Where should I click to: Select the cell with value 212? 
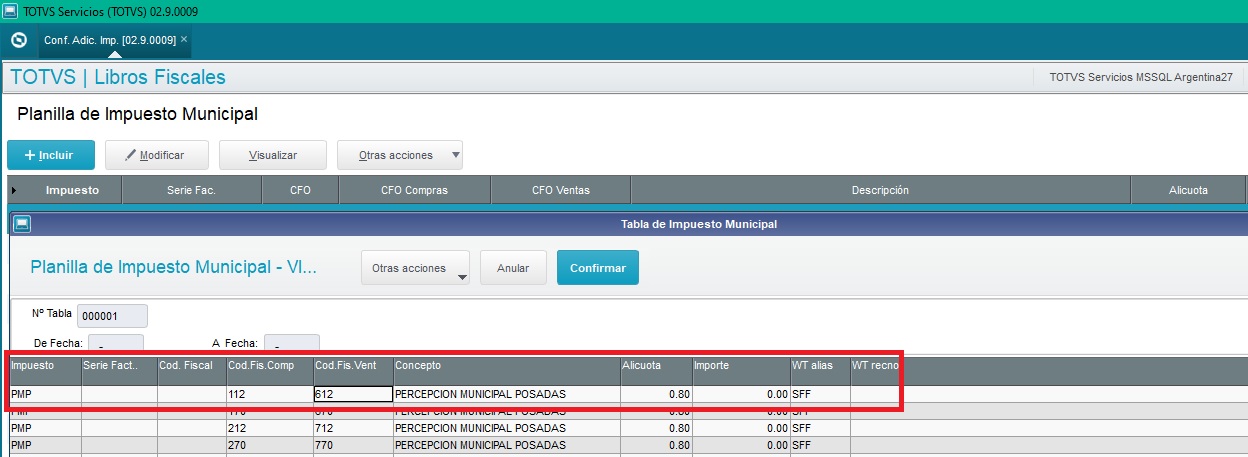tap(269, 428)
